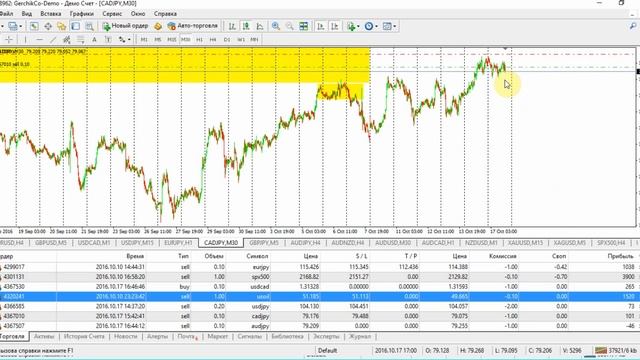
Task: Click the search magnifier at toolbar right
Action: click(633, 26)
